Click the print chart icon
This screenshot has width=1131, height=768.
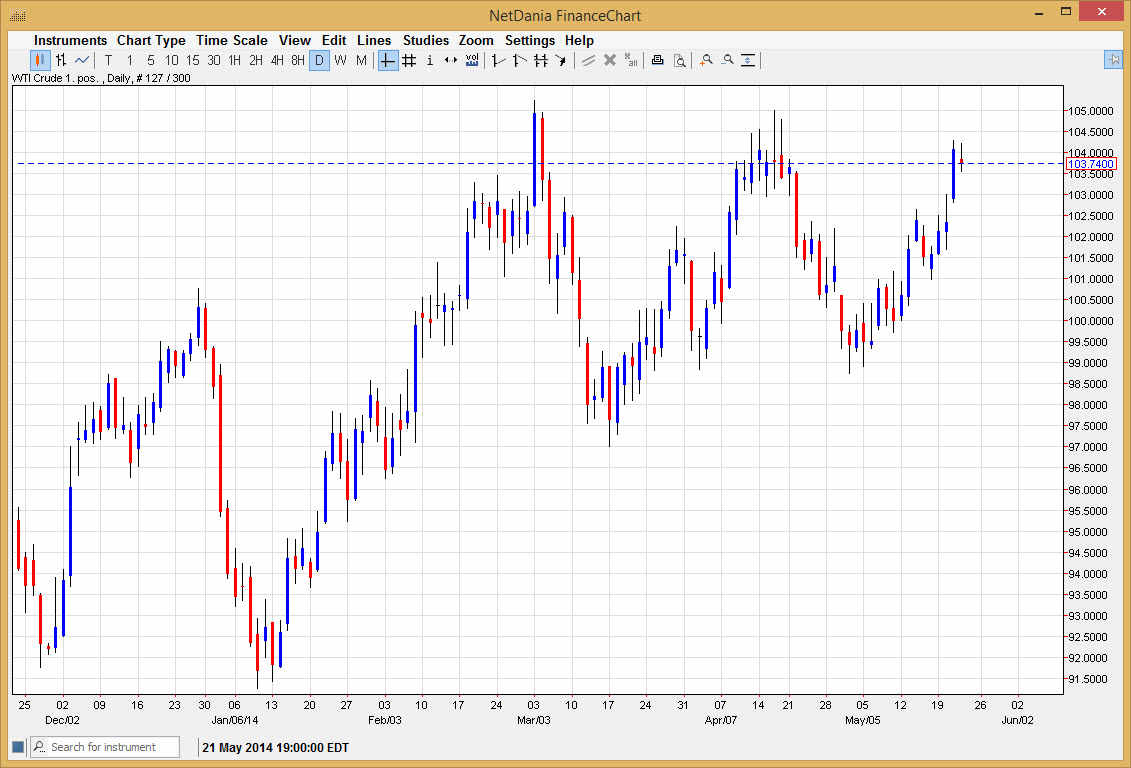pyautogui.click(x=657, y=61)
